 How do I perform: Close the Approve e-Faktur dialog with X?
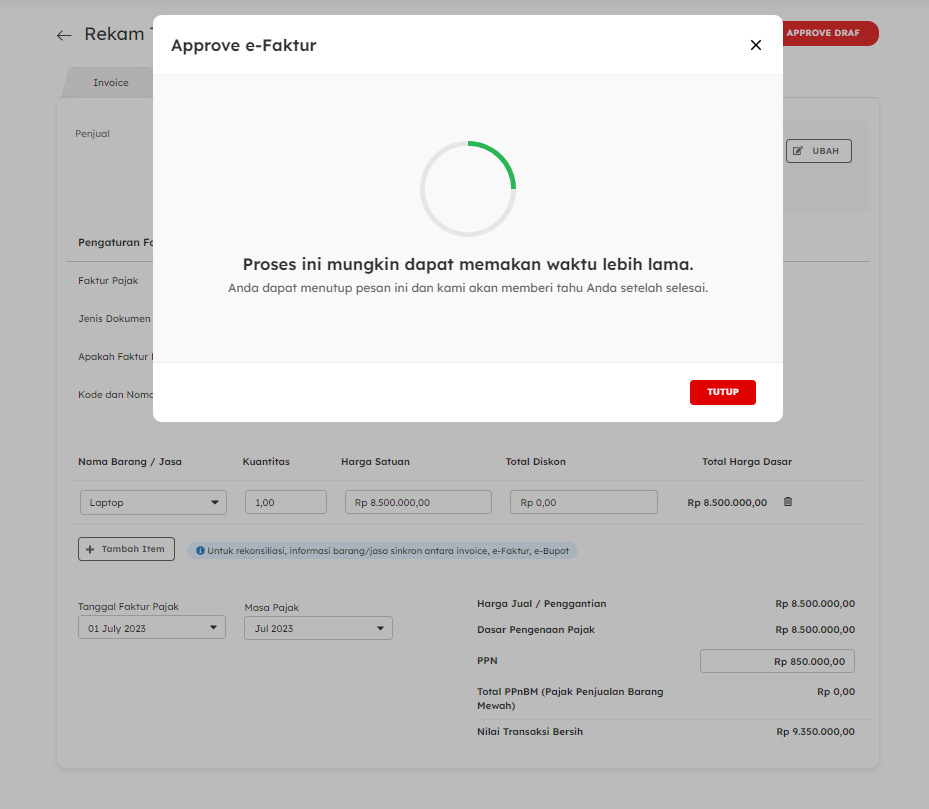[x=756, y=45]
